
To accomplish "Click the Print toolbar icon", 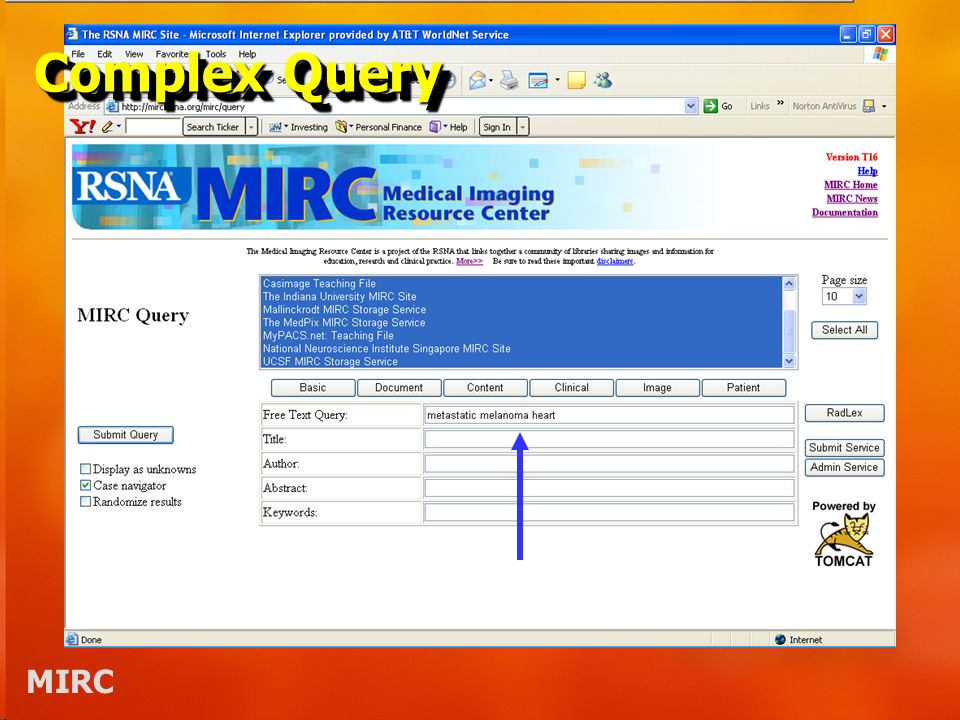I will click(509, 80).
